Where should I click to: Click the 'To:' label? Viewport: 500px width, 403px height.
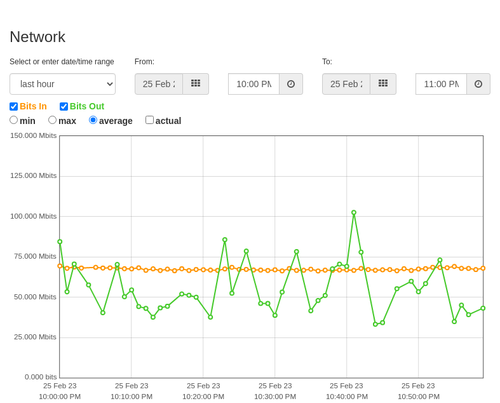(x=327, y=62)
